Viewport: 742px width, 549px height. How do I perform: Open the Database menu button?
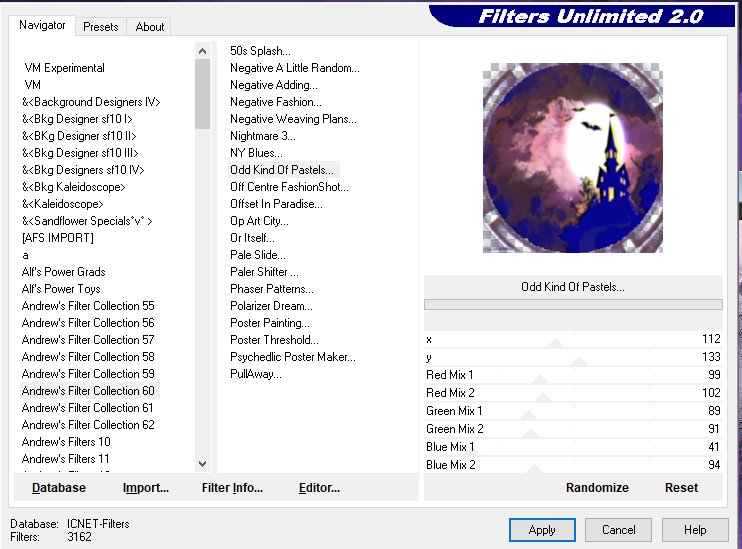[x=59, y=488]
